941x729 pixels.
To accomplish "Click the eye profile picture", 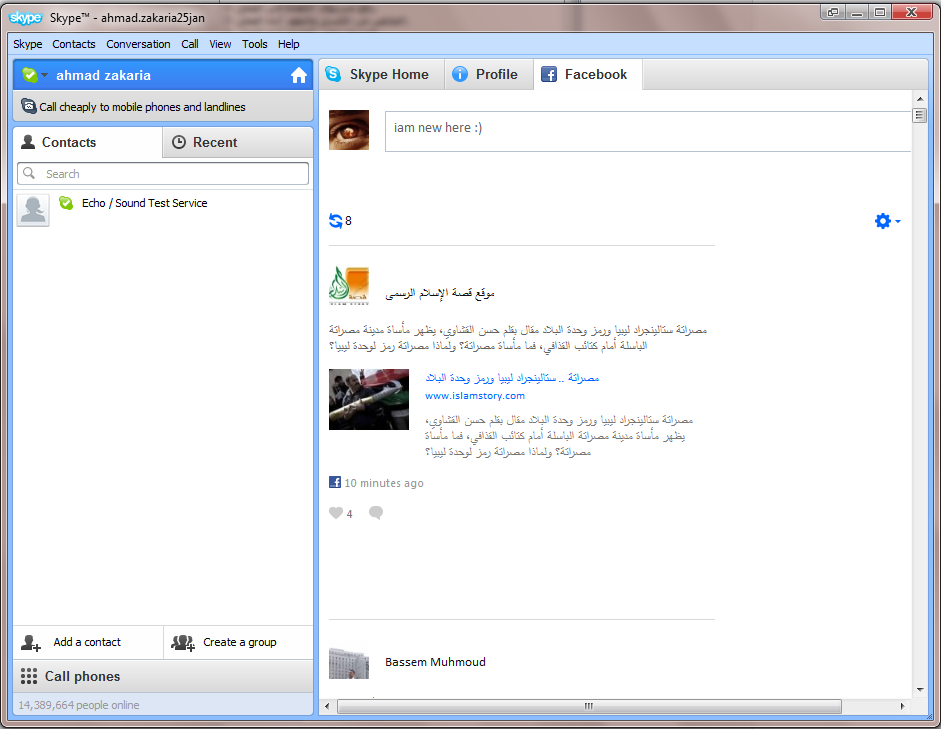I will click(349, 130).
